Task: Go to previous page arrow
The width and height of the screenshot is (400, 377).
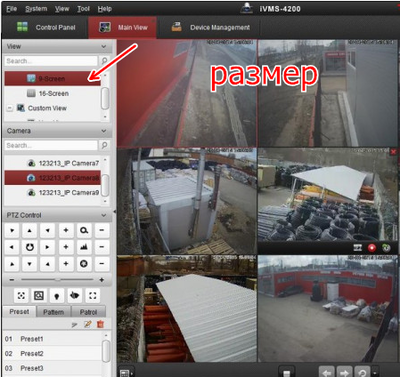Action: click(x=327, y=372)
